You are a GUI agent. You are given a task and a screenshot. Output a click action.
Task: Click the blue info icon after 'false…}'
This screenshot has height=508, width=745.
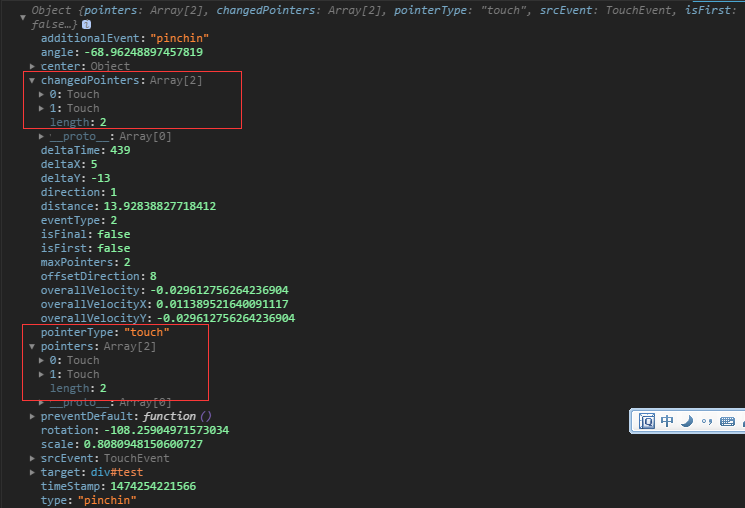click(86, 23)
